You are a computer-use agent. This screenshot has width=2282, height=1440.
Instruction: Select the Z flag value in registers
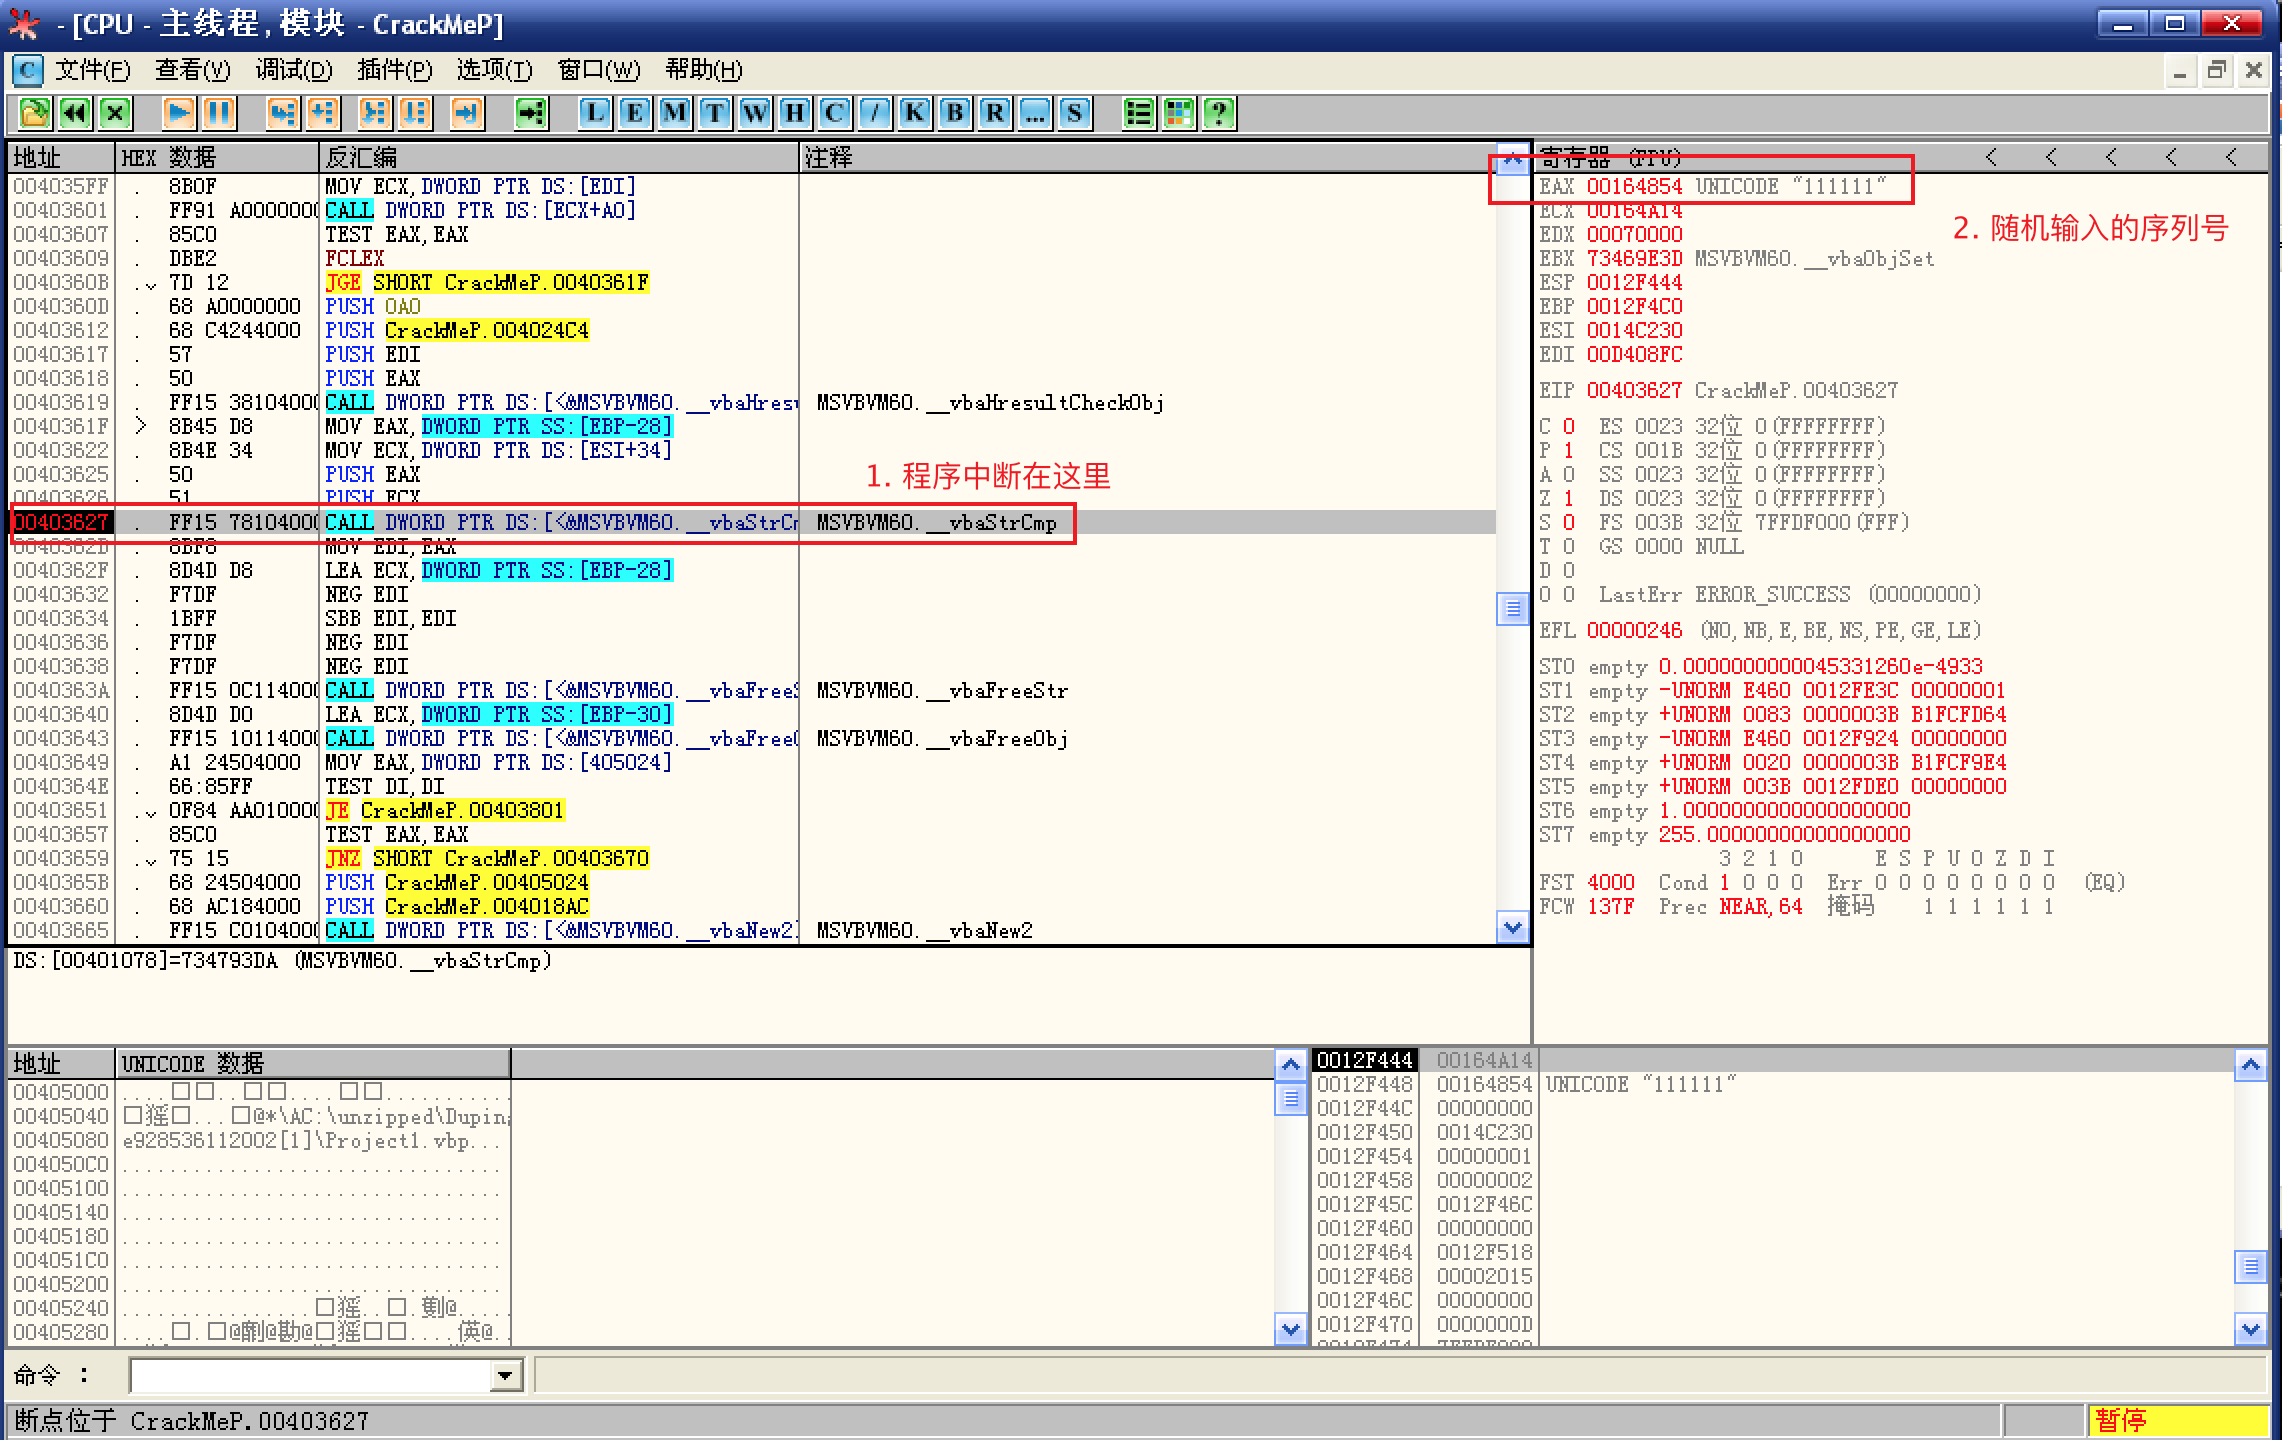[1568, 498]
